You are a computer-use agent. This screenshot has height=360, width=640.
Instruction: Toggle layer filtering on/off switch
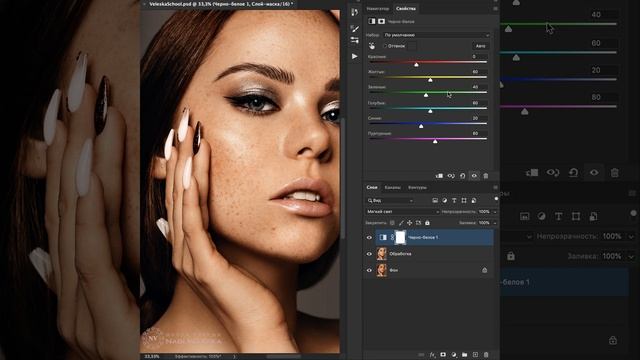(496, 199)
